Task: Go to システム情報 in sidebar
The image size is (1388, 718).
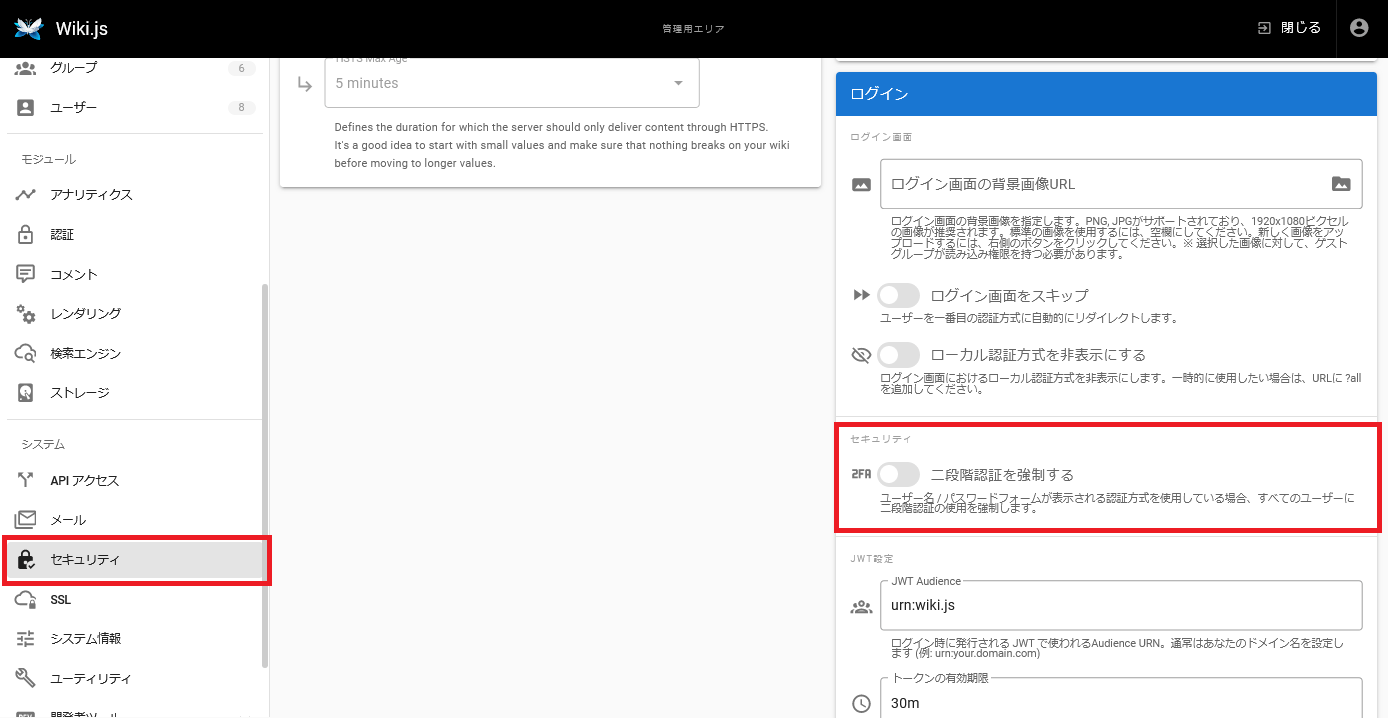Action: [x=85, y=639]
